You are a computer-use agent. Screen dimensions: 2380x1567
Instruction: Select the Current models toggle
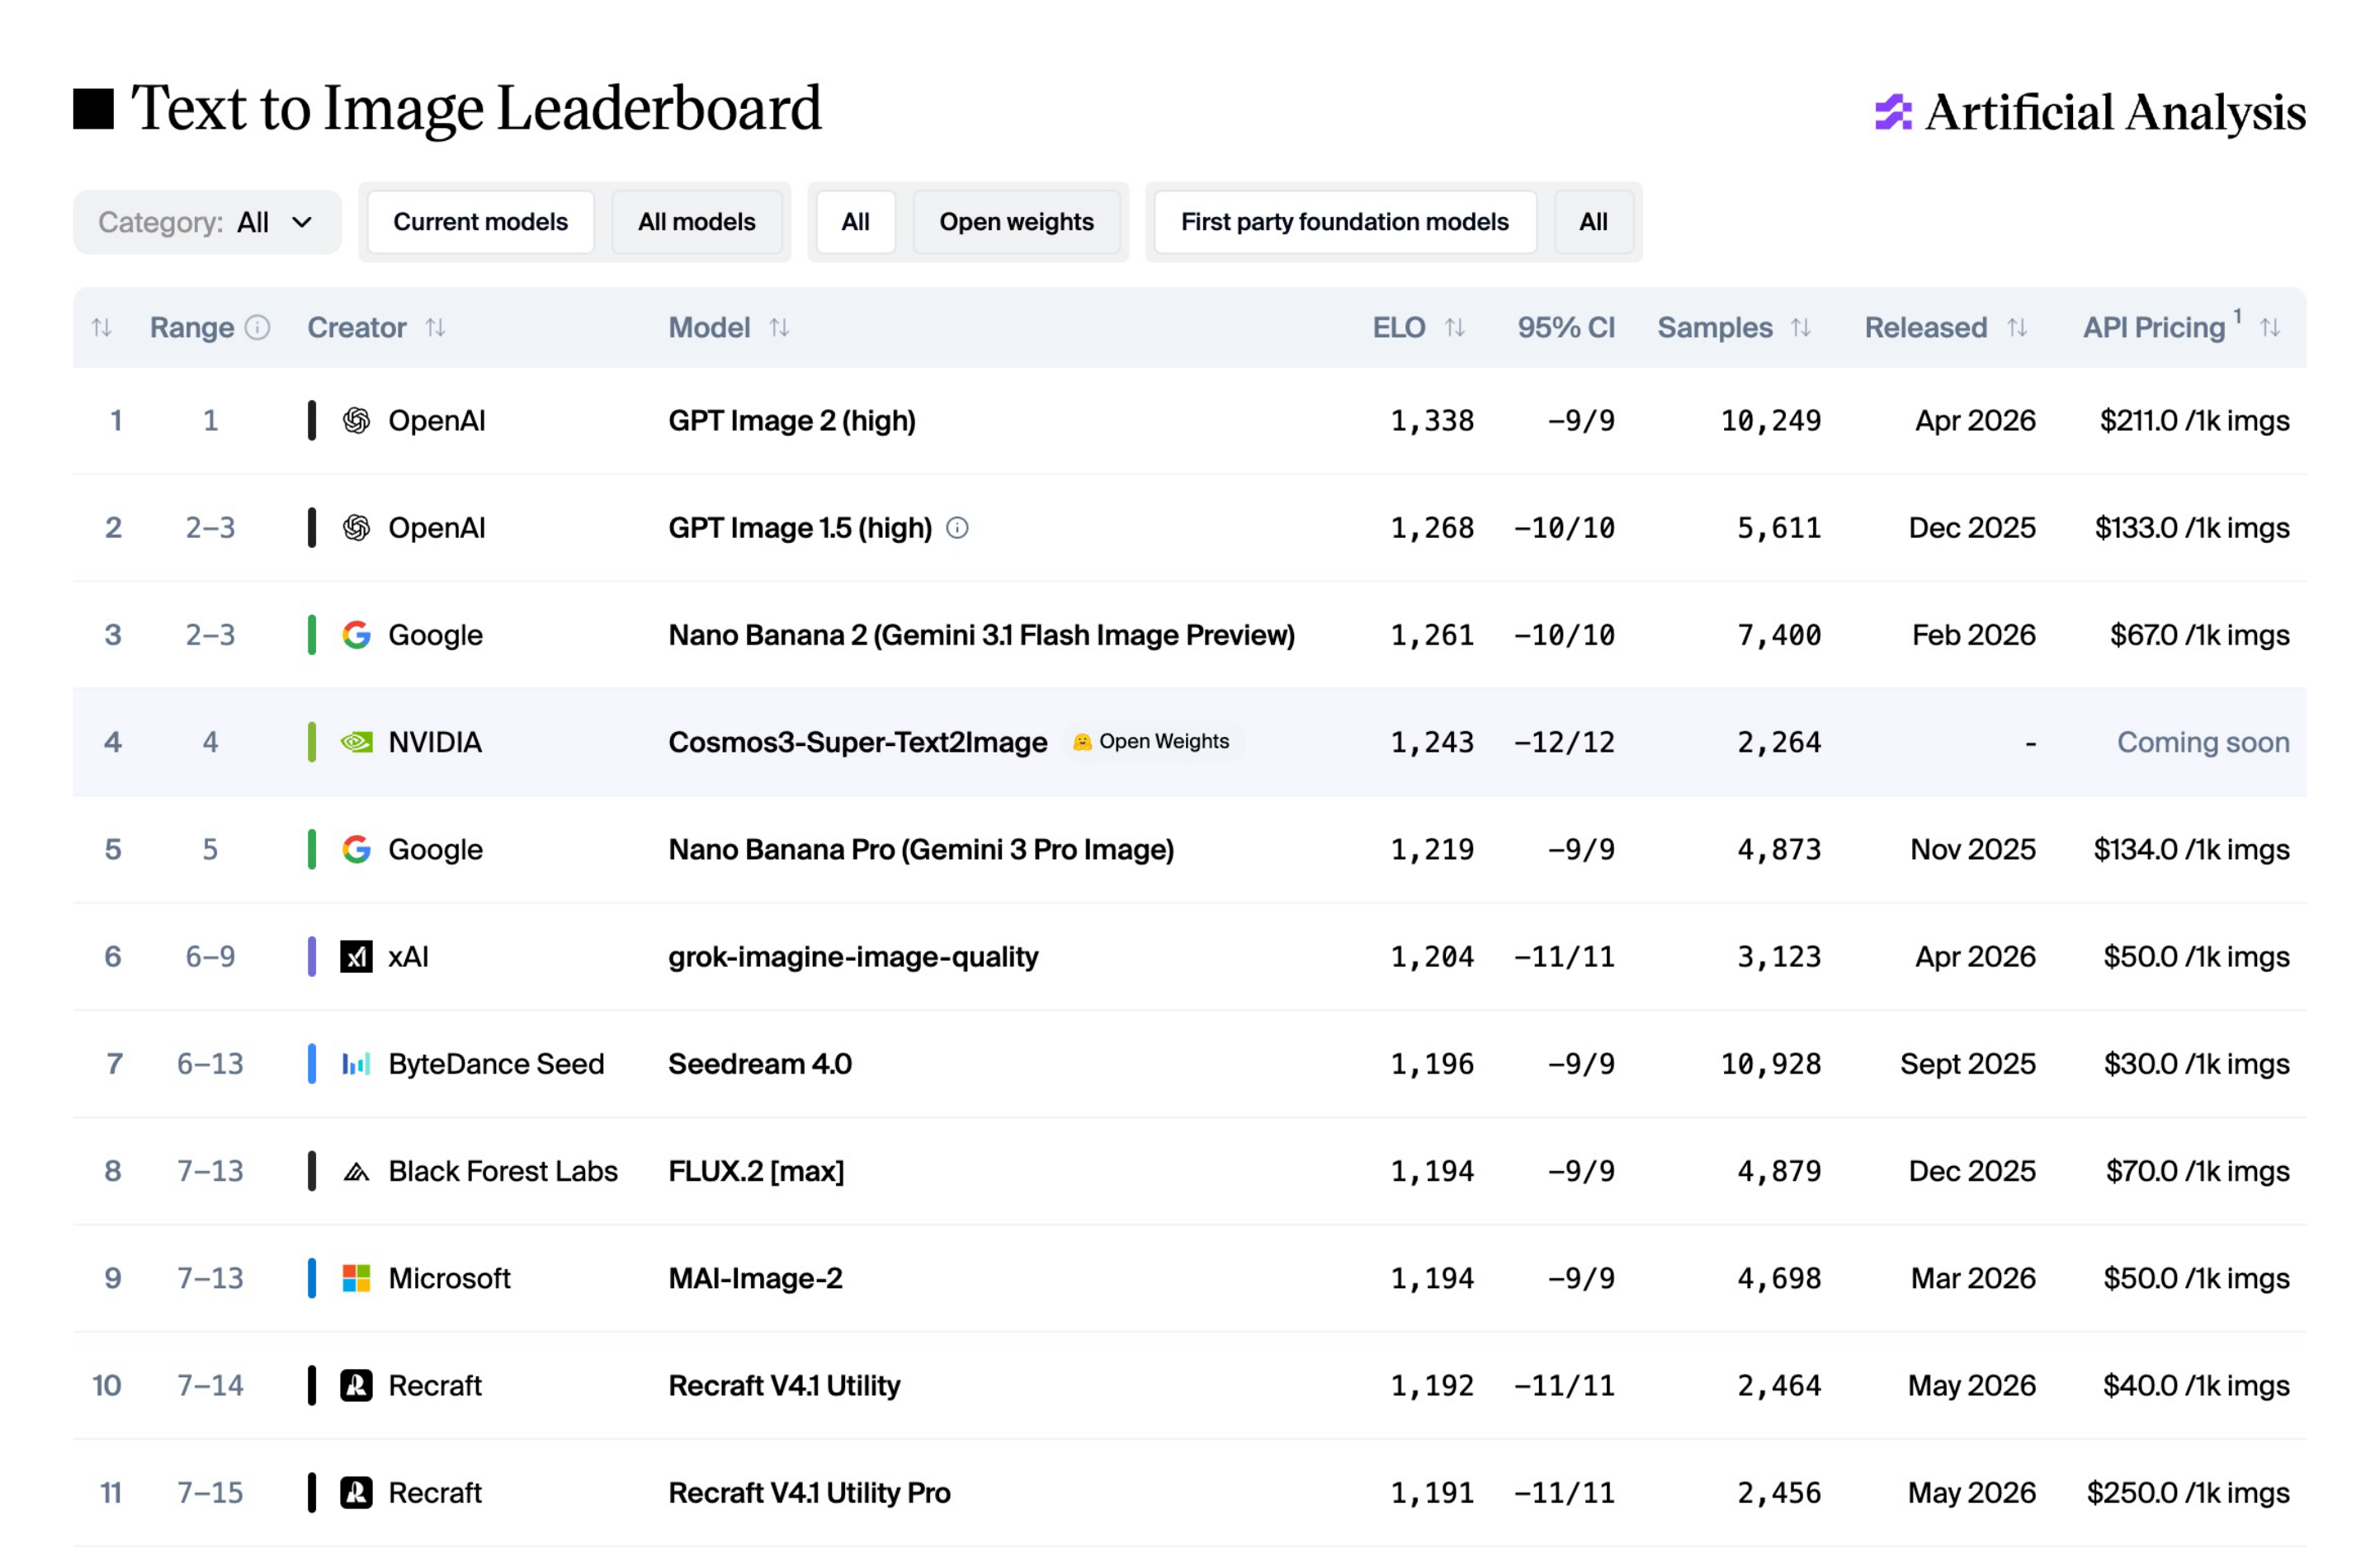[480, 222]
